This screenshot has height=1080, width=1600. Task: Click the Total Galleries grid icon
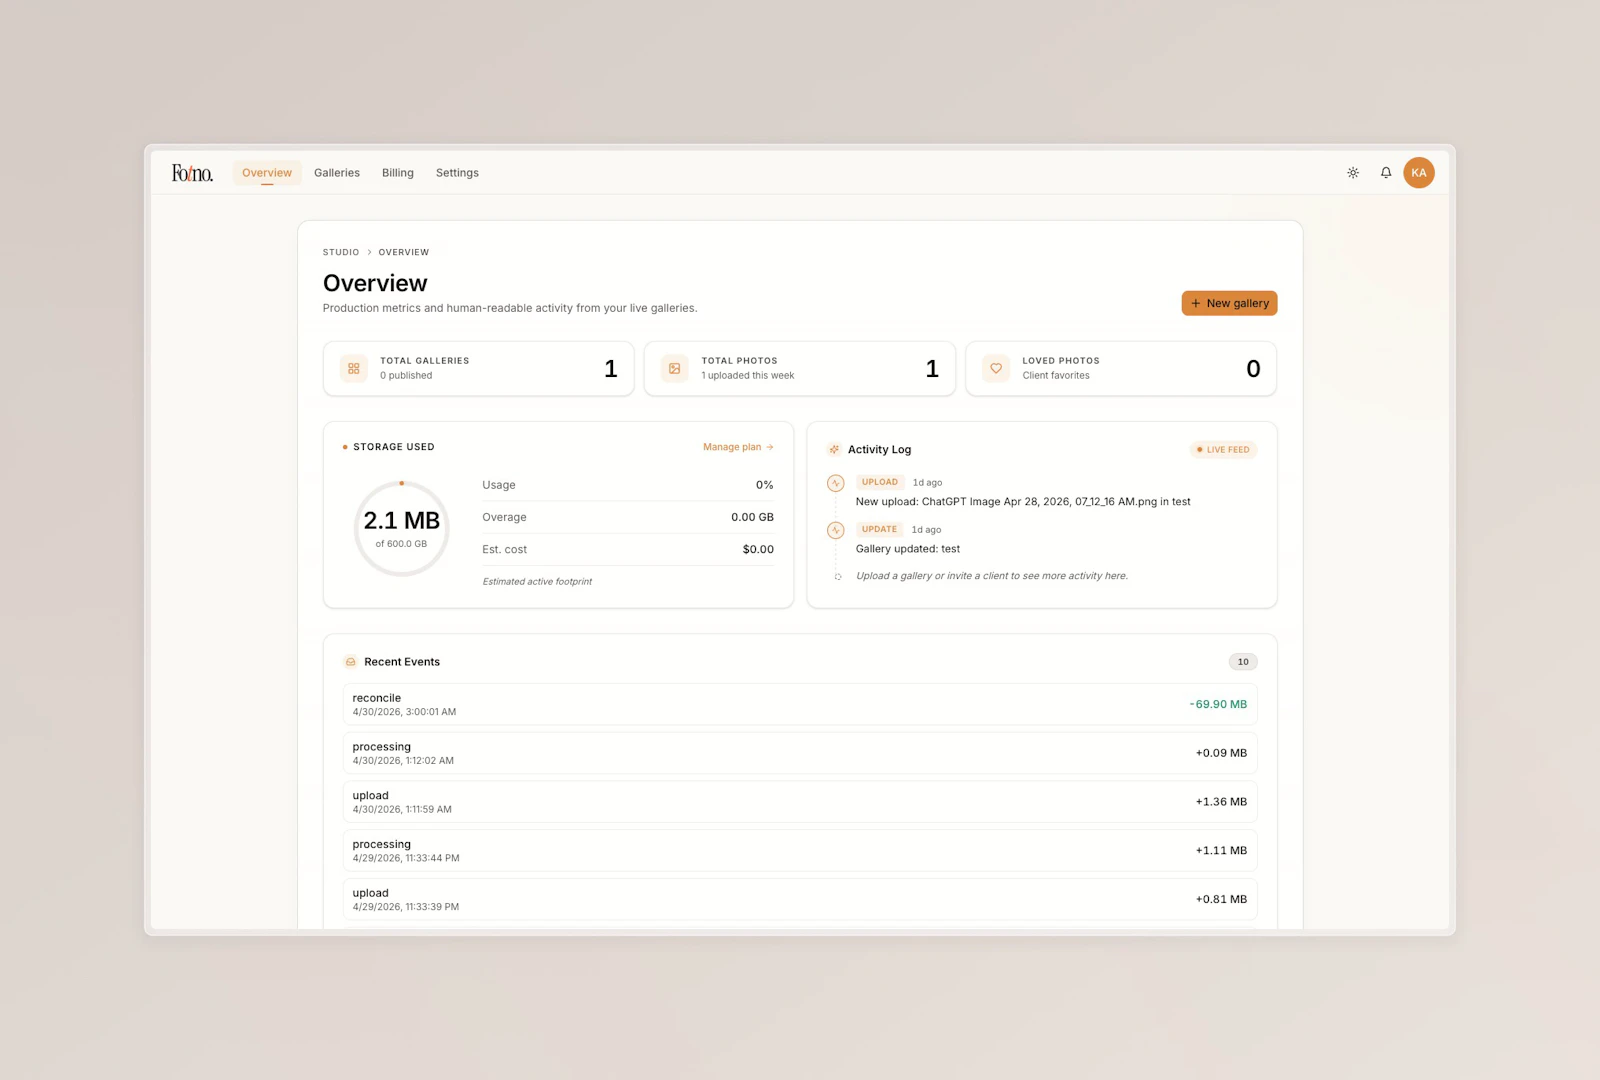pos(354,369)
